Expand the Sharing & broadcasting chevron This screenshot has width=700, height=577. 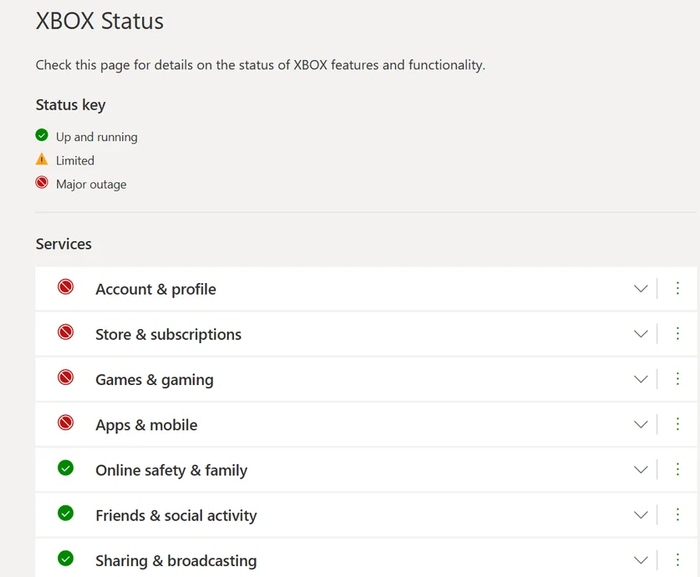coord(641,560)
